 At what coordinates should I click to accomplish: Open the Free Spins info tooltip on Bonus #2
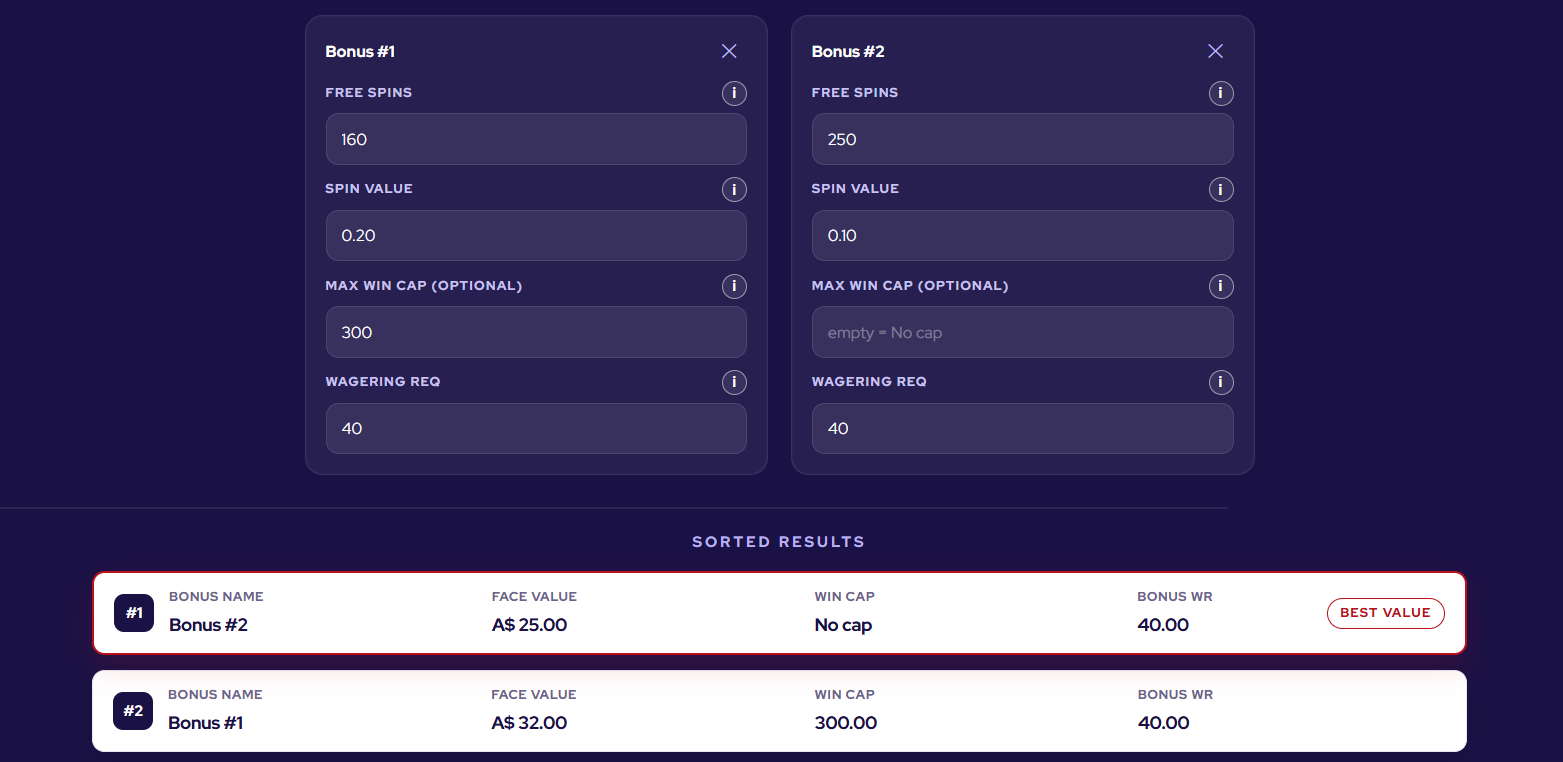click(x=1221, y=93)
